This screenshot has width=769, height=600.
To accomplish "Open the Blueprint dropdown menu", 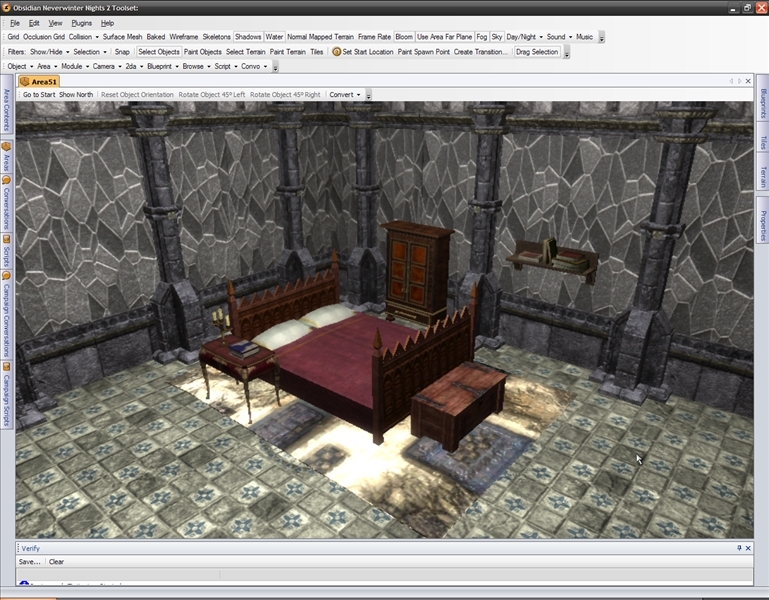I will [161, 66].
